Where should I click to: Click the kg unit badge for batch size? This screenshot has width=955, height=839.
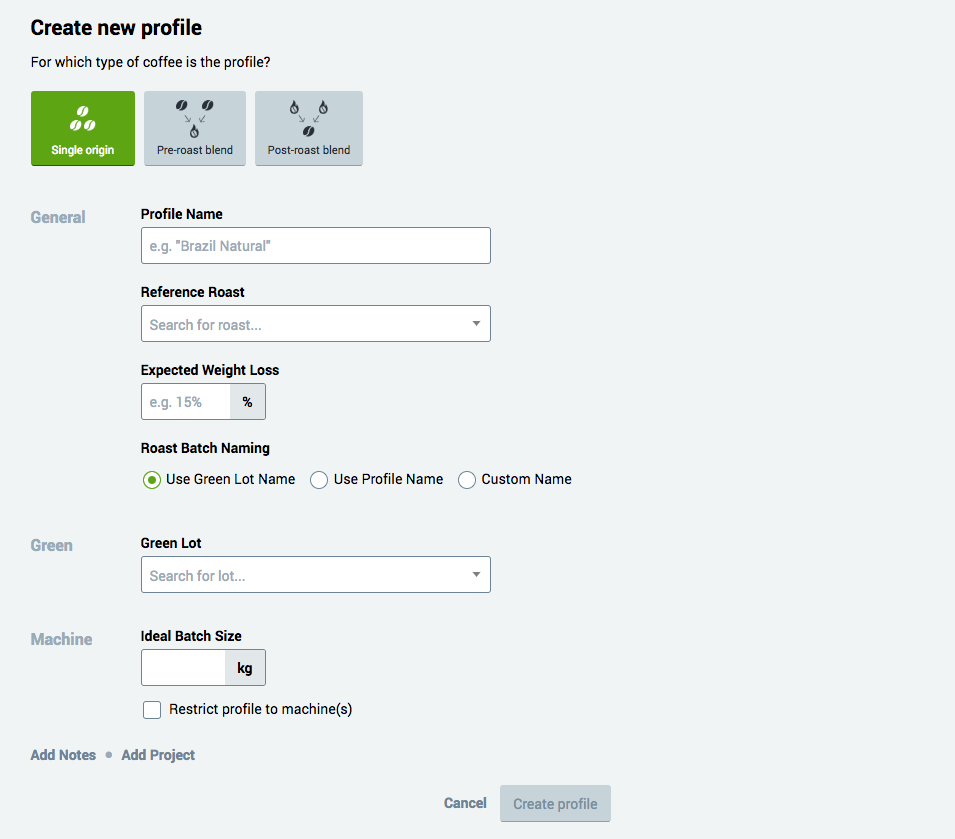[x=245, y=668]
